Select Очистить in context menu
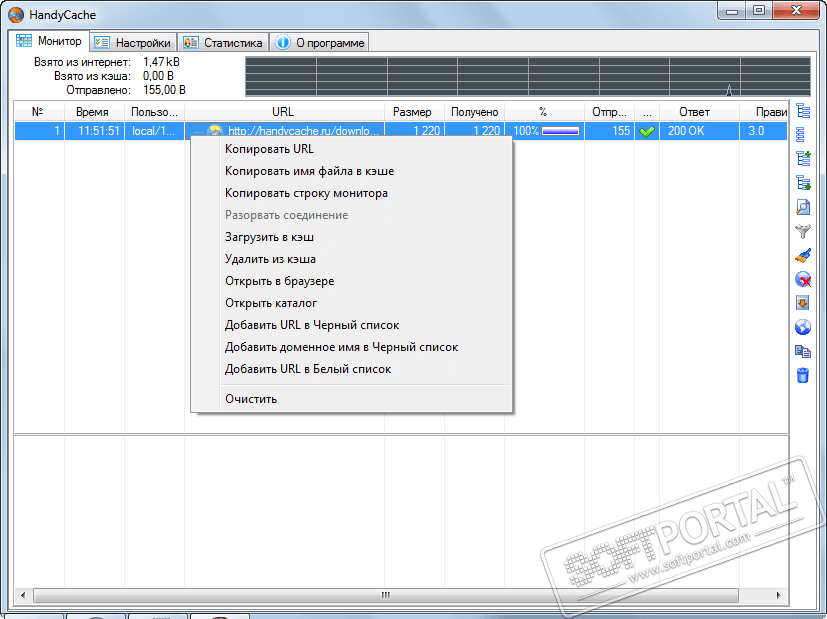The image size is (827, 619). [x=351, y=399]
